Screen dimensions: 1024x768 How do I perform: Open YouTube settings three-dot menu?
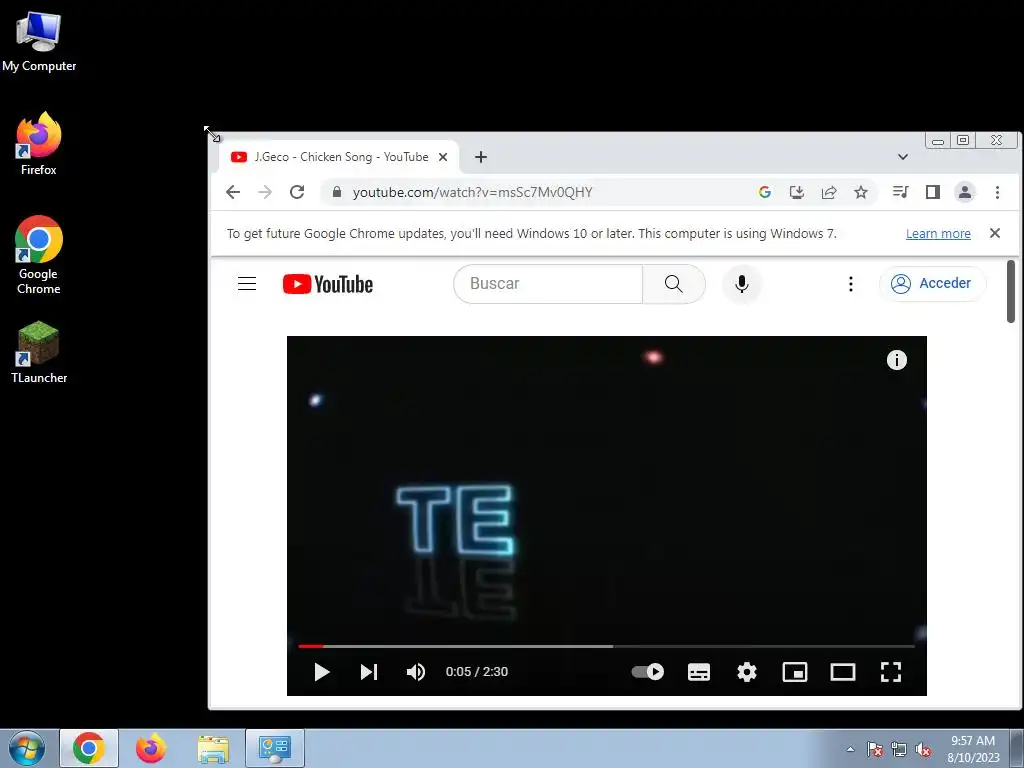click(x=850, y=283)
